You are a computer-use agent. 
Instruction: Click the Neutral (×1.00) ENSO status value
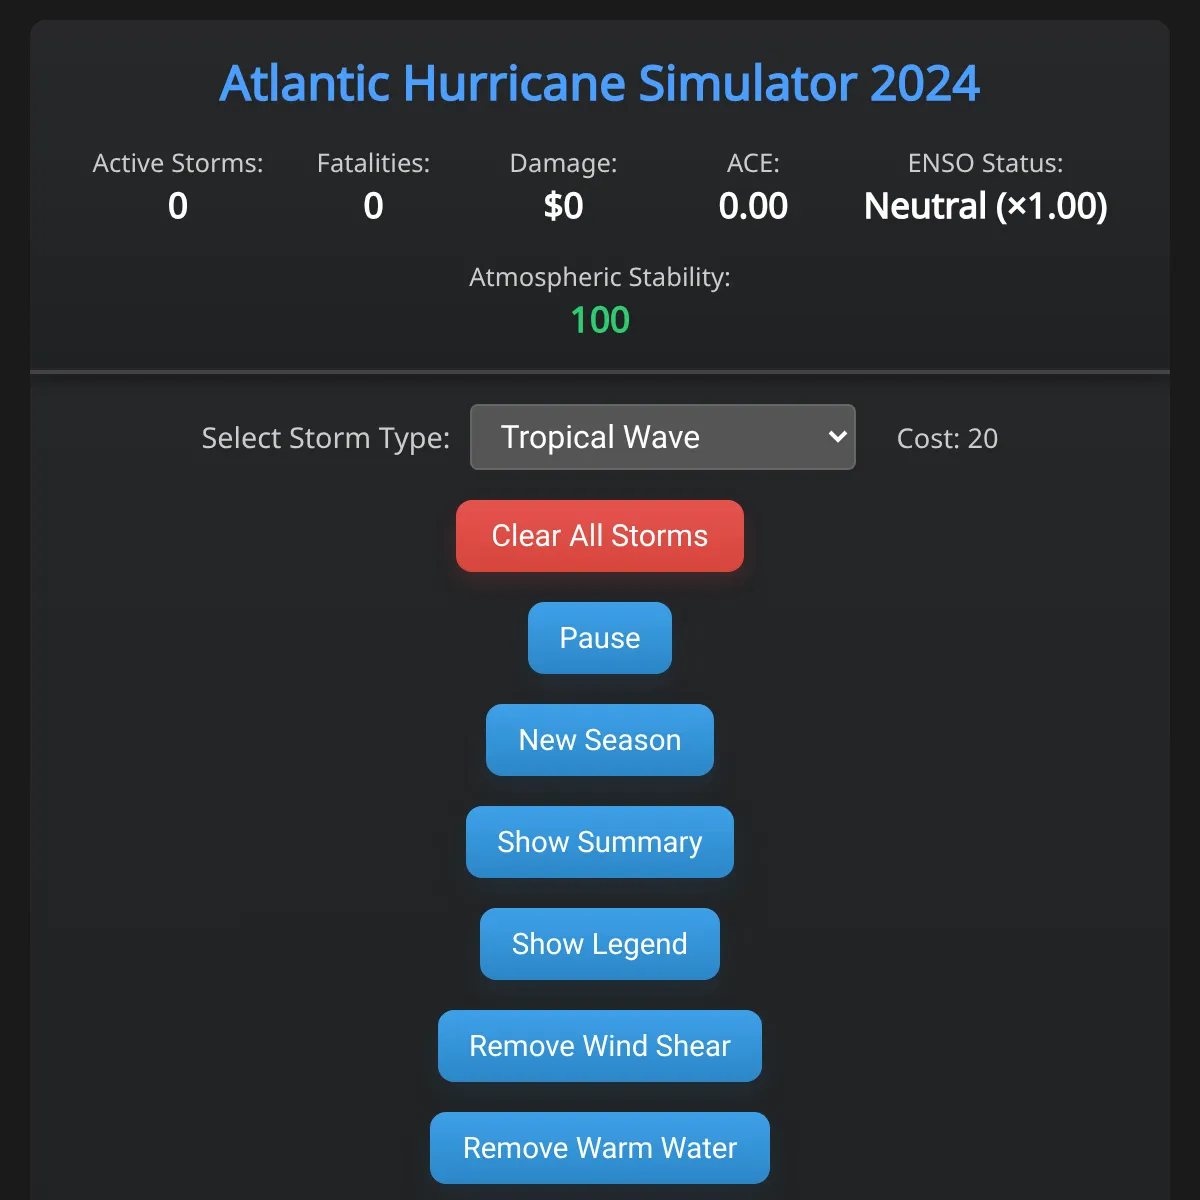(x=985, y=206)
